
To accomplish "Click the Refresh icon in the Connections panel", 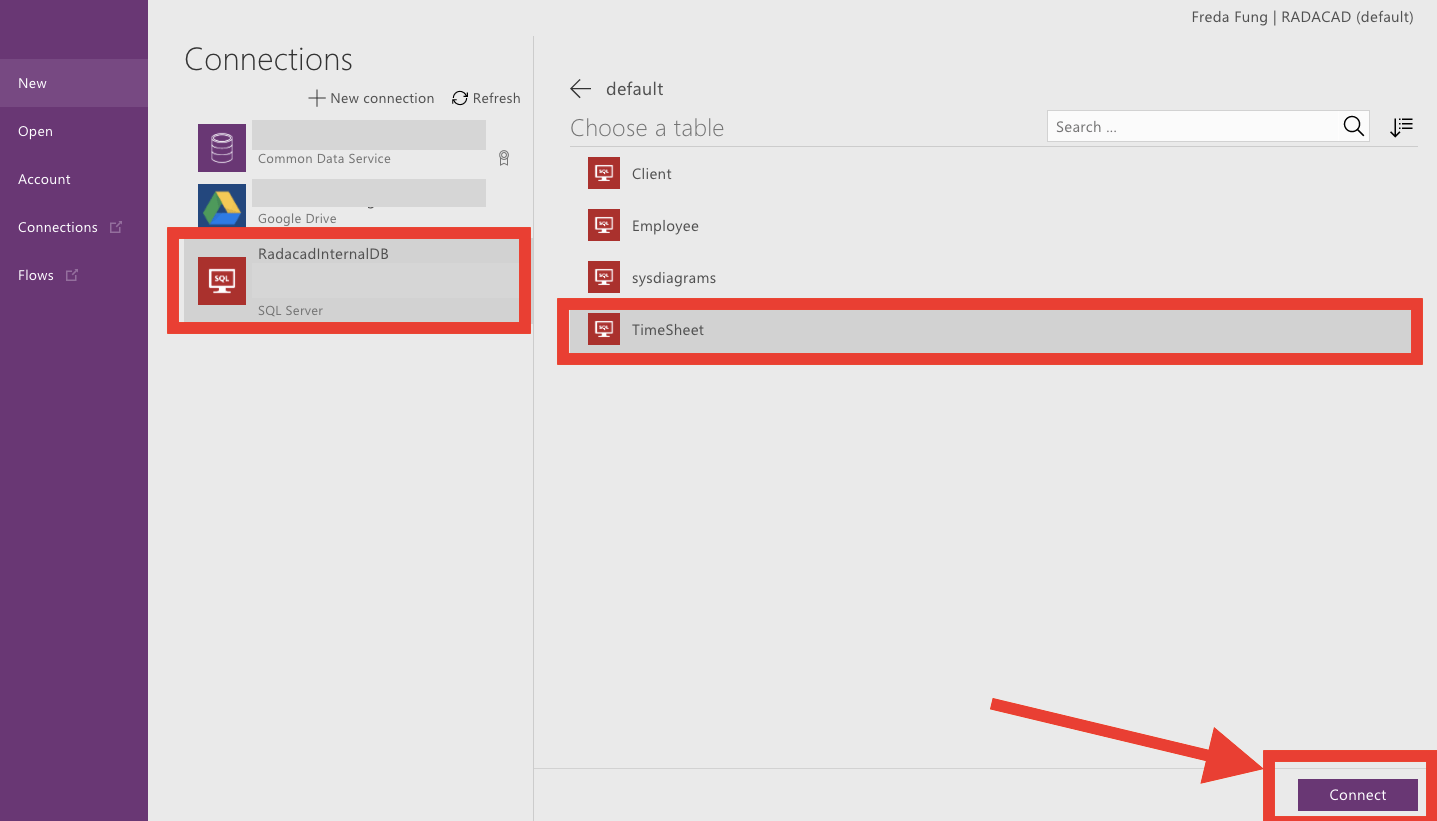I will [x=460, y=98].
